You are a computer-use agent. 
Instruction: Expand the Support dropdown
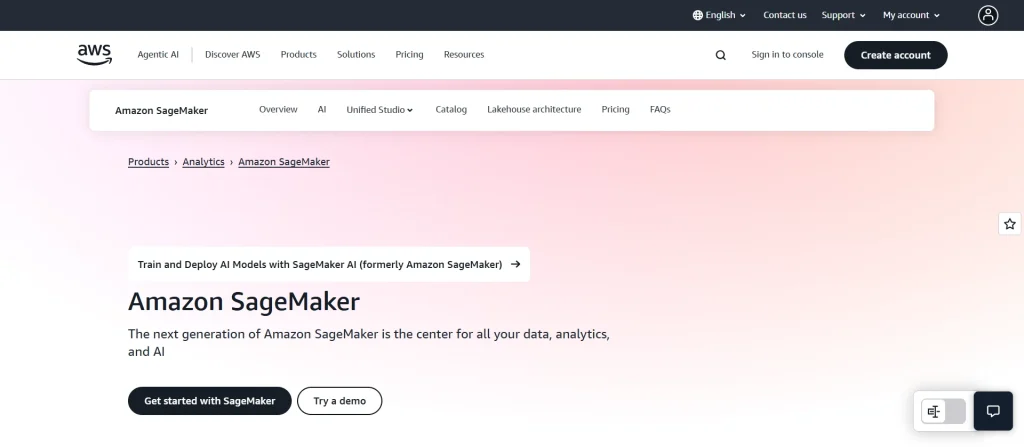tap(844, 15)
